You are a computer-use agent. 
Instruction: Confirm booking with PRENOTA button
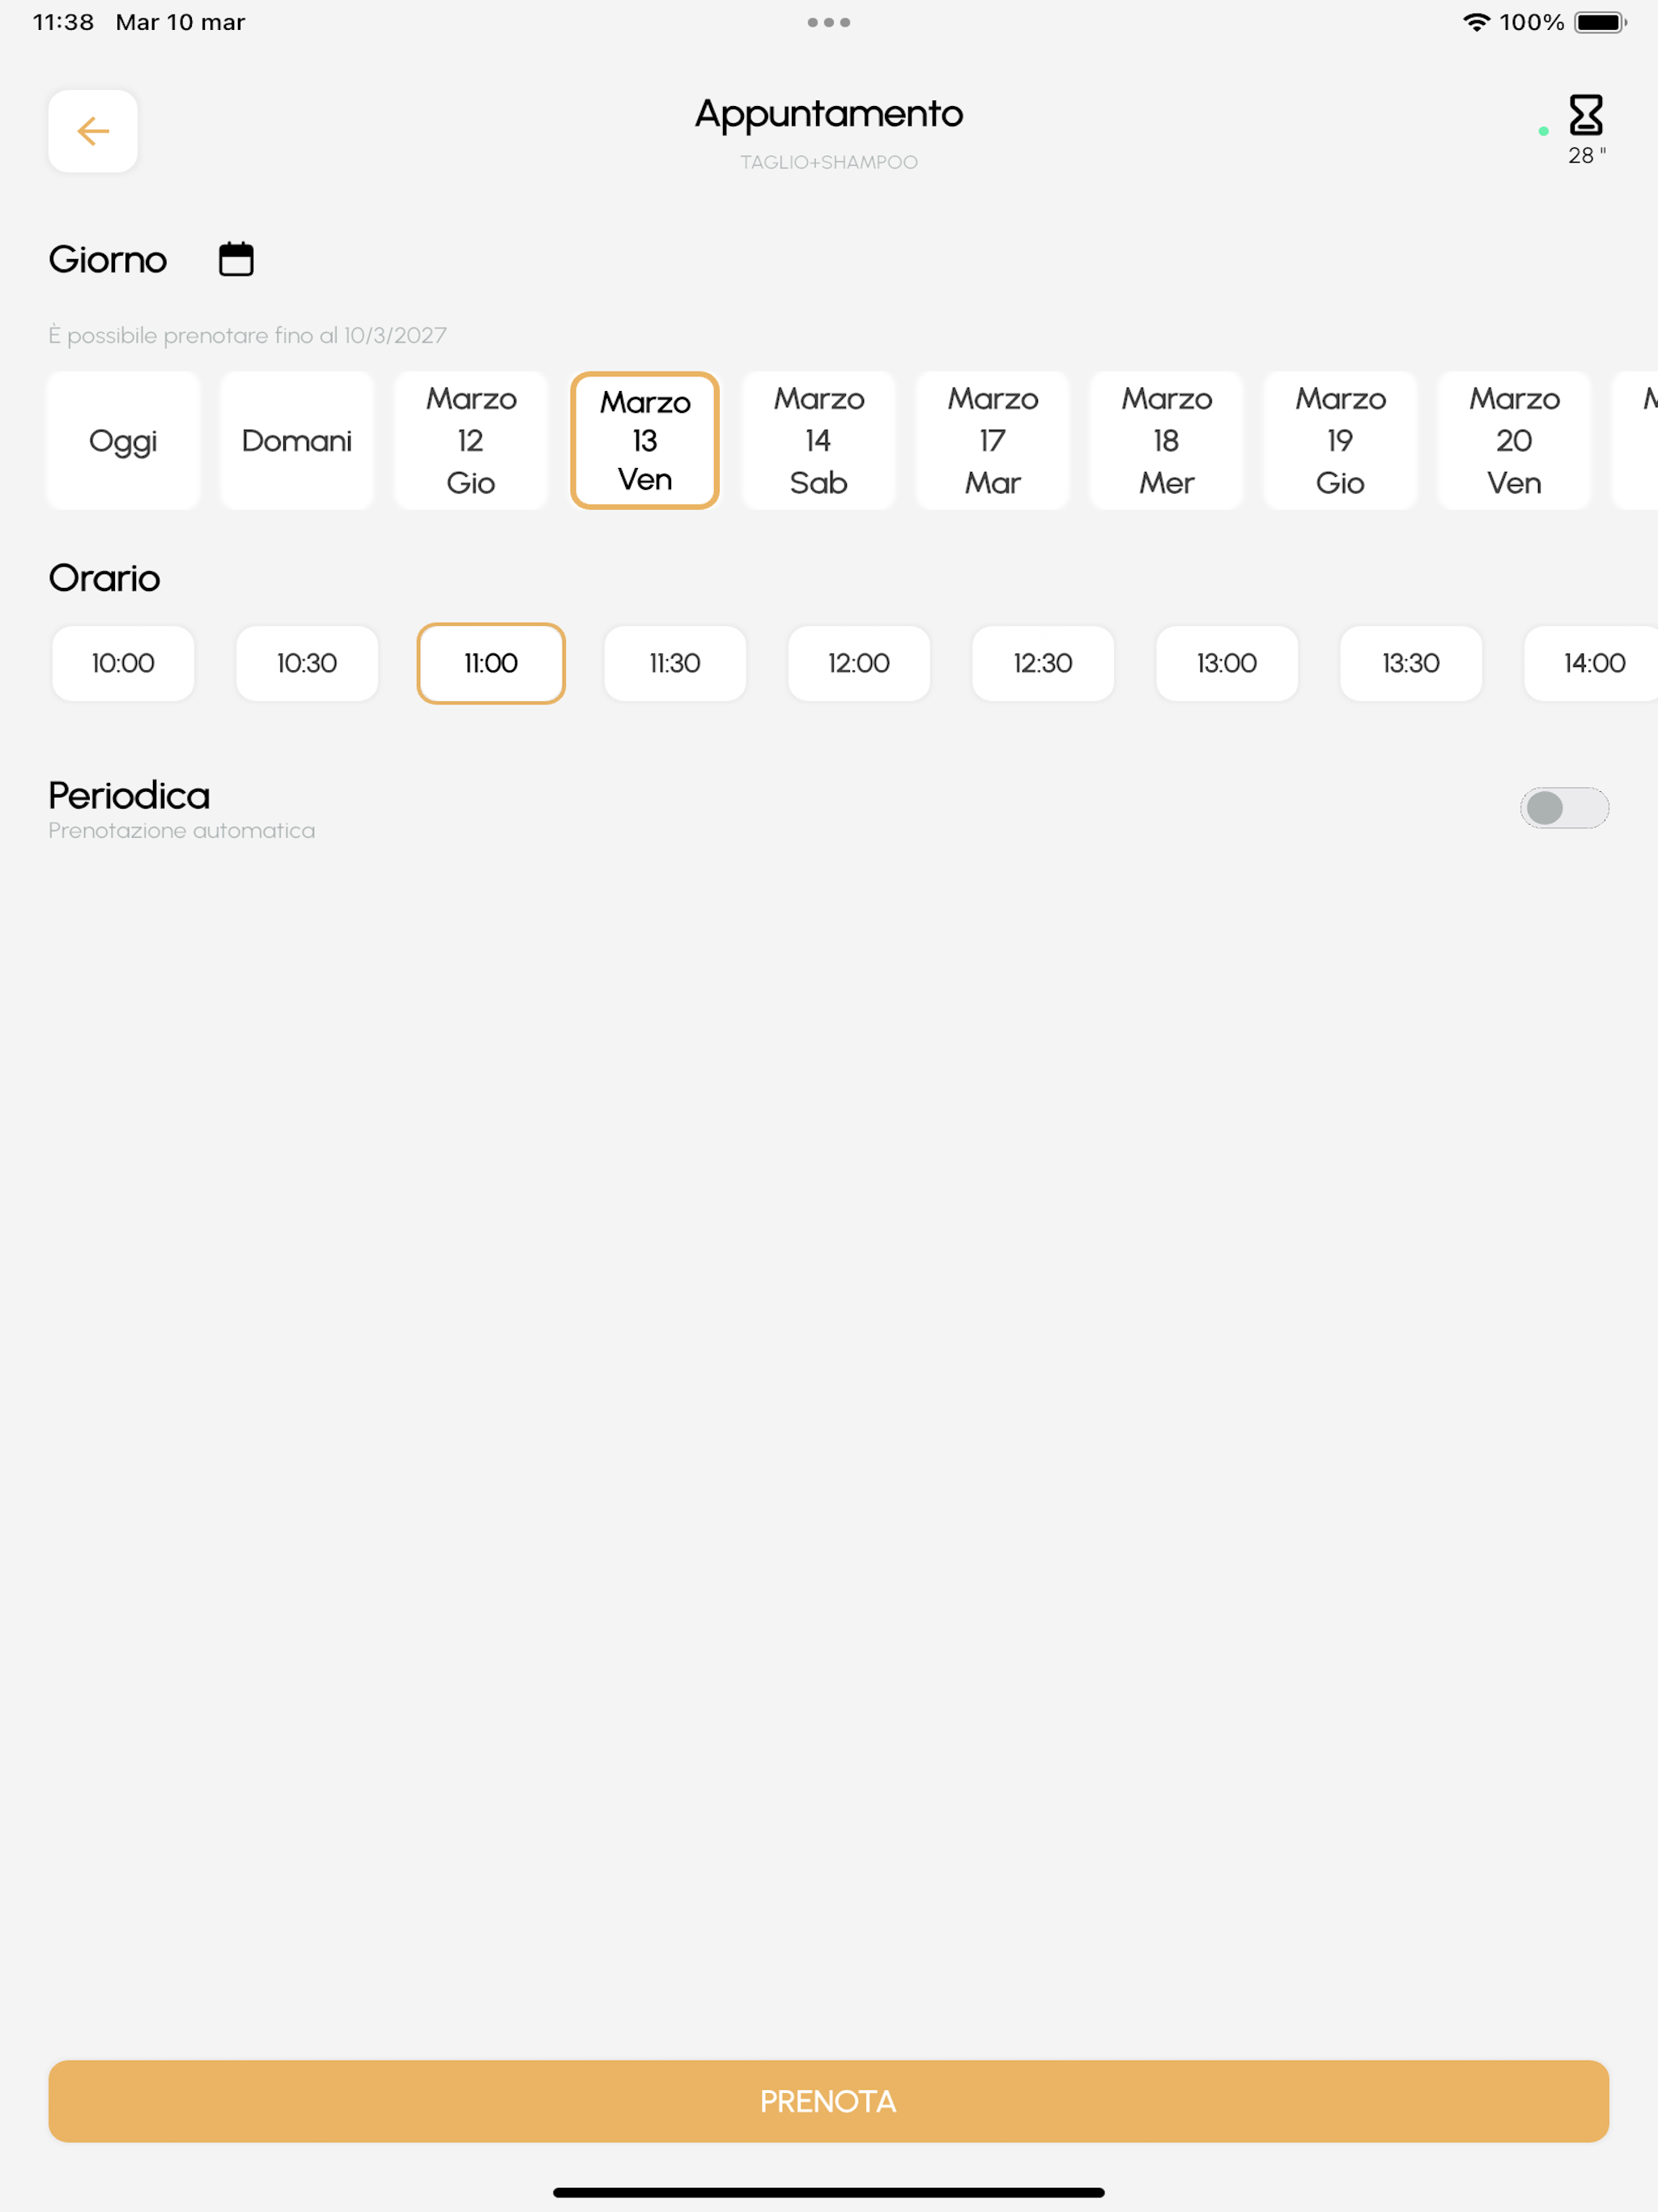point(829,2101)
